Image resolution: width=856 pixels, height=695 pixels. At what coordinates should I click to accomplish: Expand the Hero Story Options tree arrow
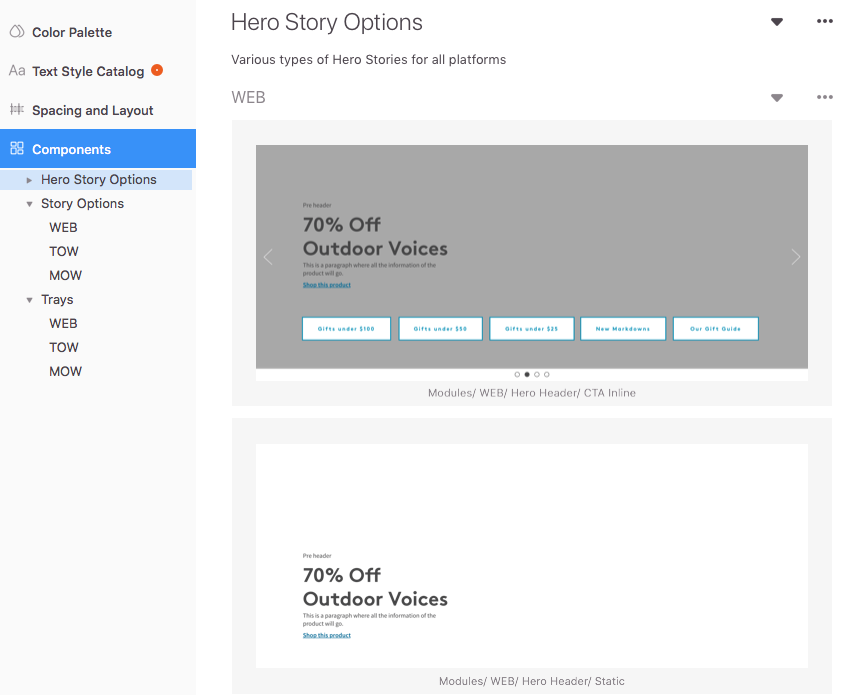click(30, 180)
